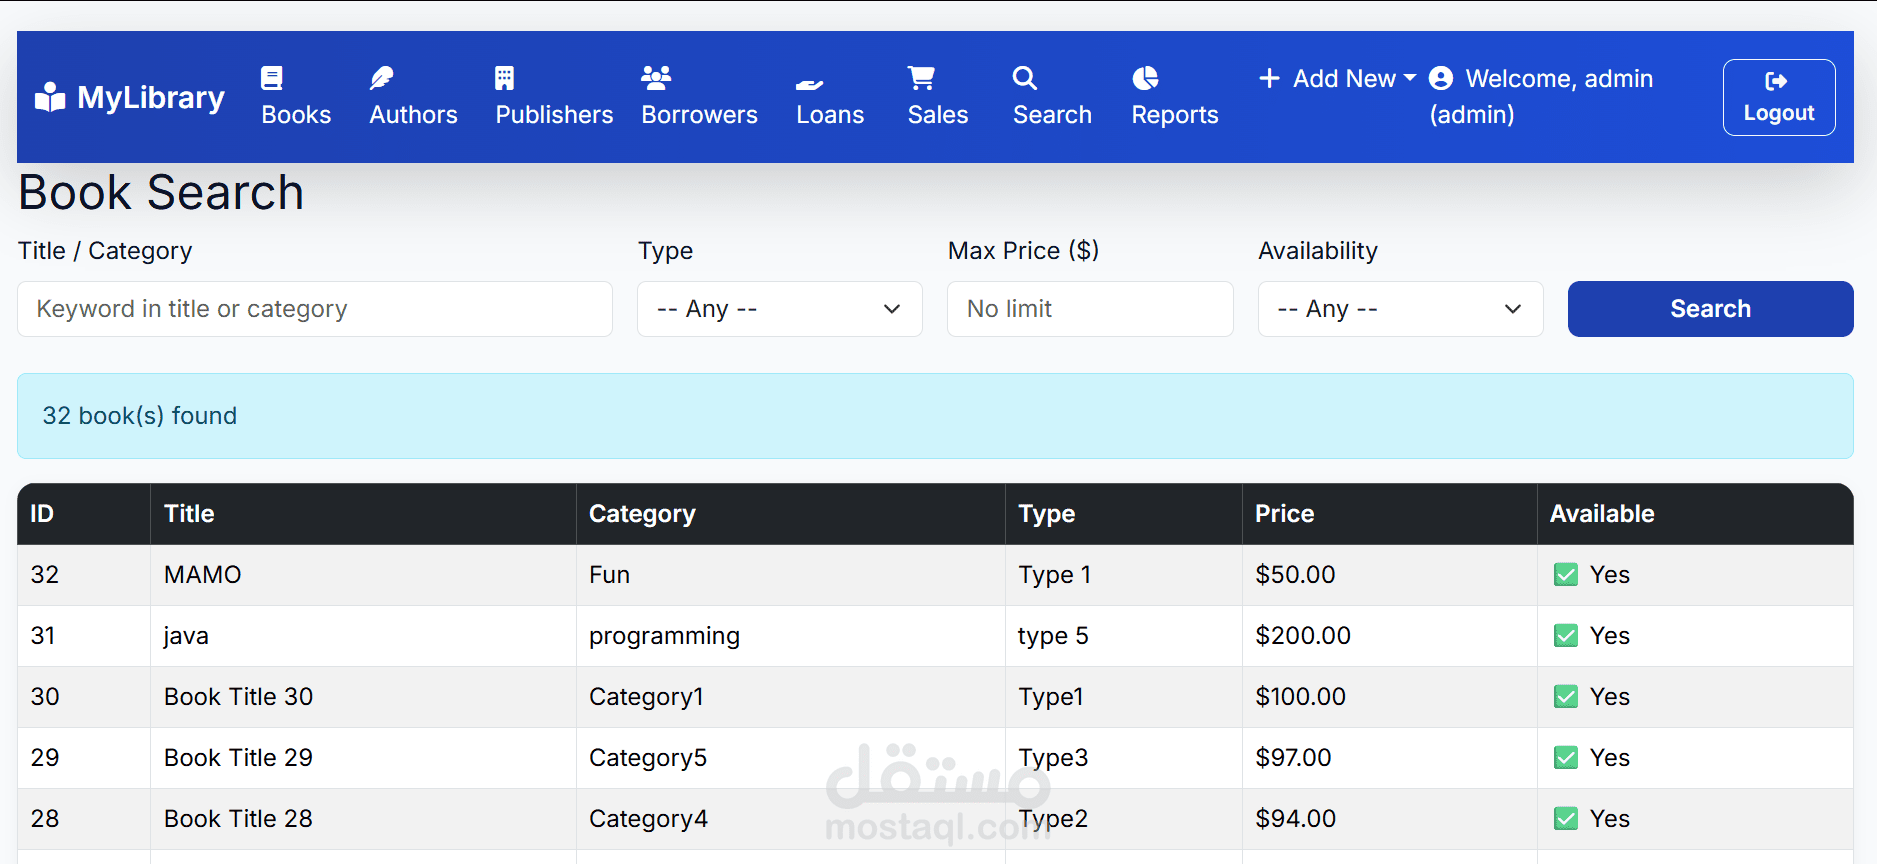This screenshot has width=1877, height=864.
Task: Click the Loans hand icon
Action: [x=809, y=84]
